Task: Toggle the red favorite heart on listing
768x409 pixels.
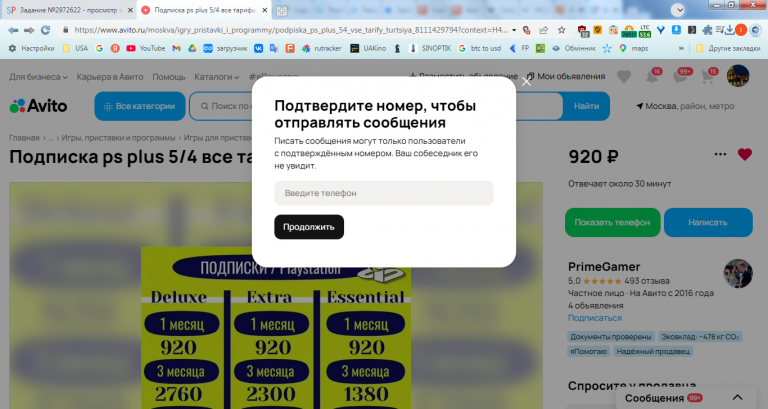Action: [744, 155]
